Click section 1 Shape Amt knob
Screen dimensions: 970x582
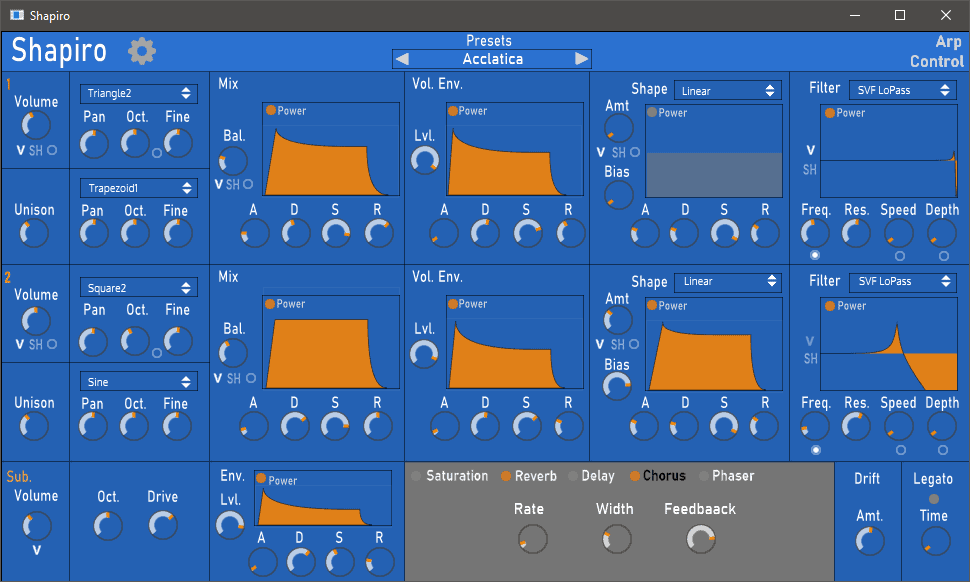pyautogui.click(x=619, y=129)
